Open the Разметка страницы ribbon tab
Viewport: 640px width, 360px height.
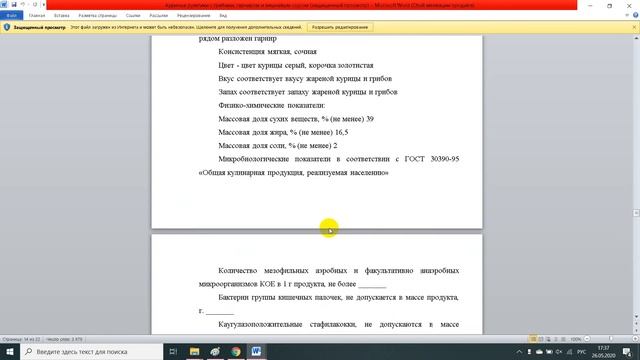98,16
